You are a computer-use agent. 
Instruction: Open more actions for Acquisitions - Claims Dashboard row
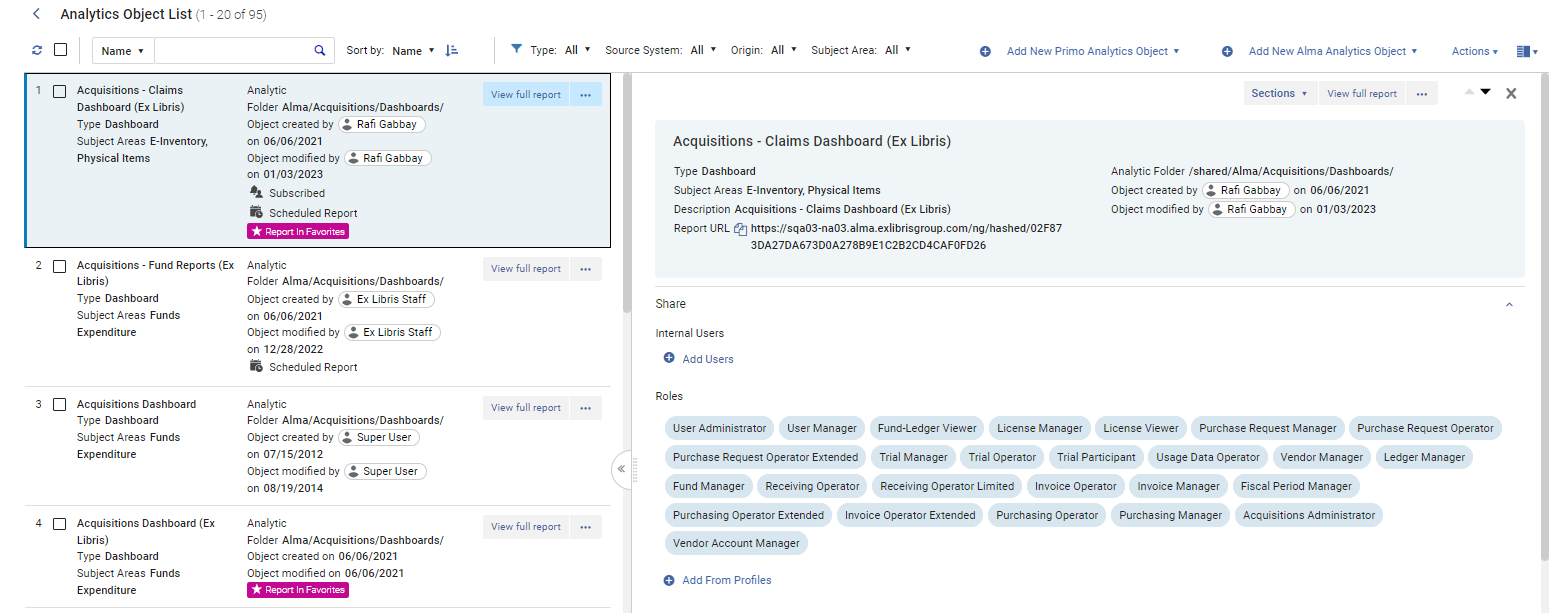[x=586, y=94]
